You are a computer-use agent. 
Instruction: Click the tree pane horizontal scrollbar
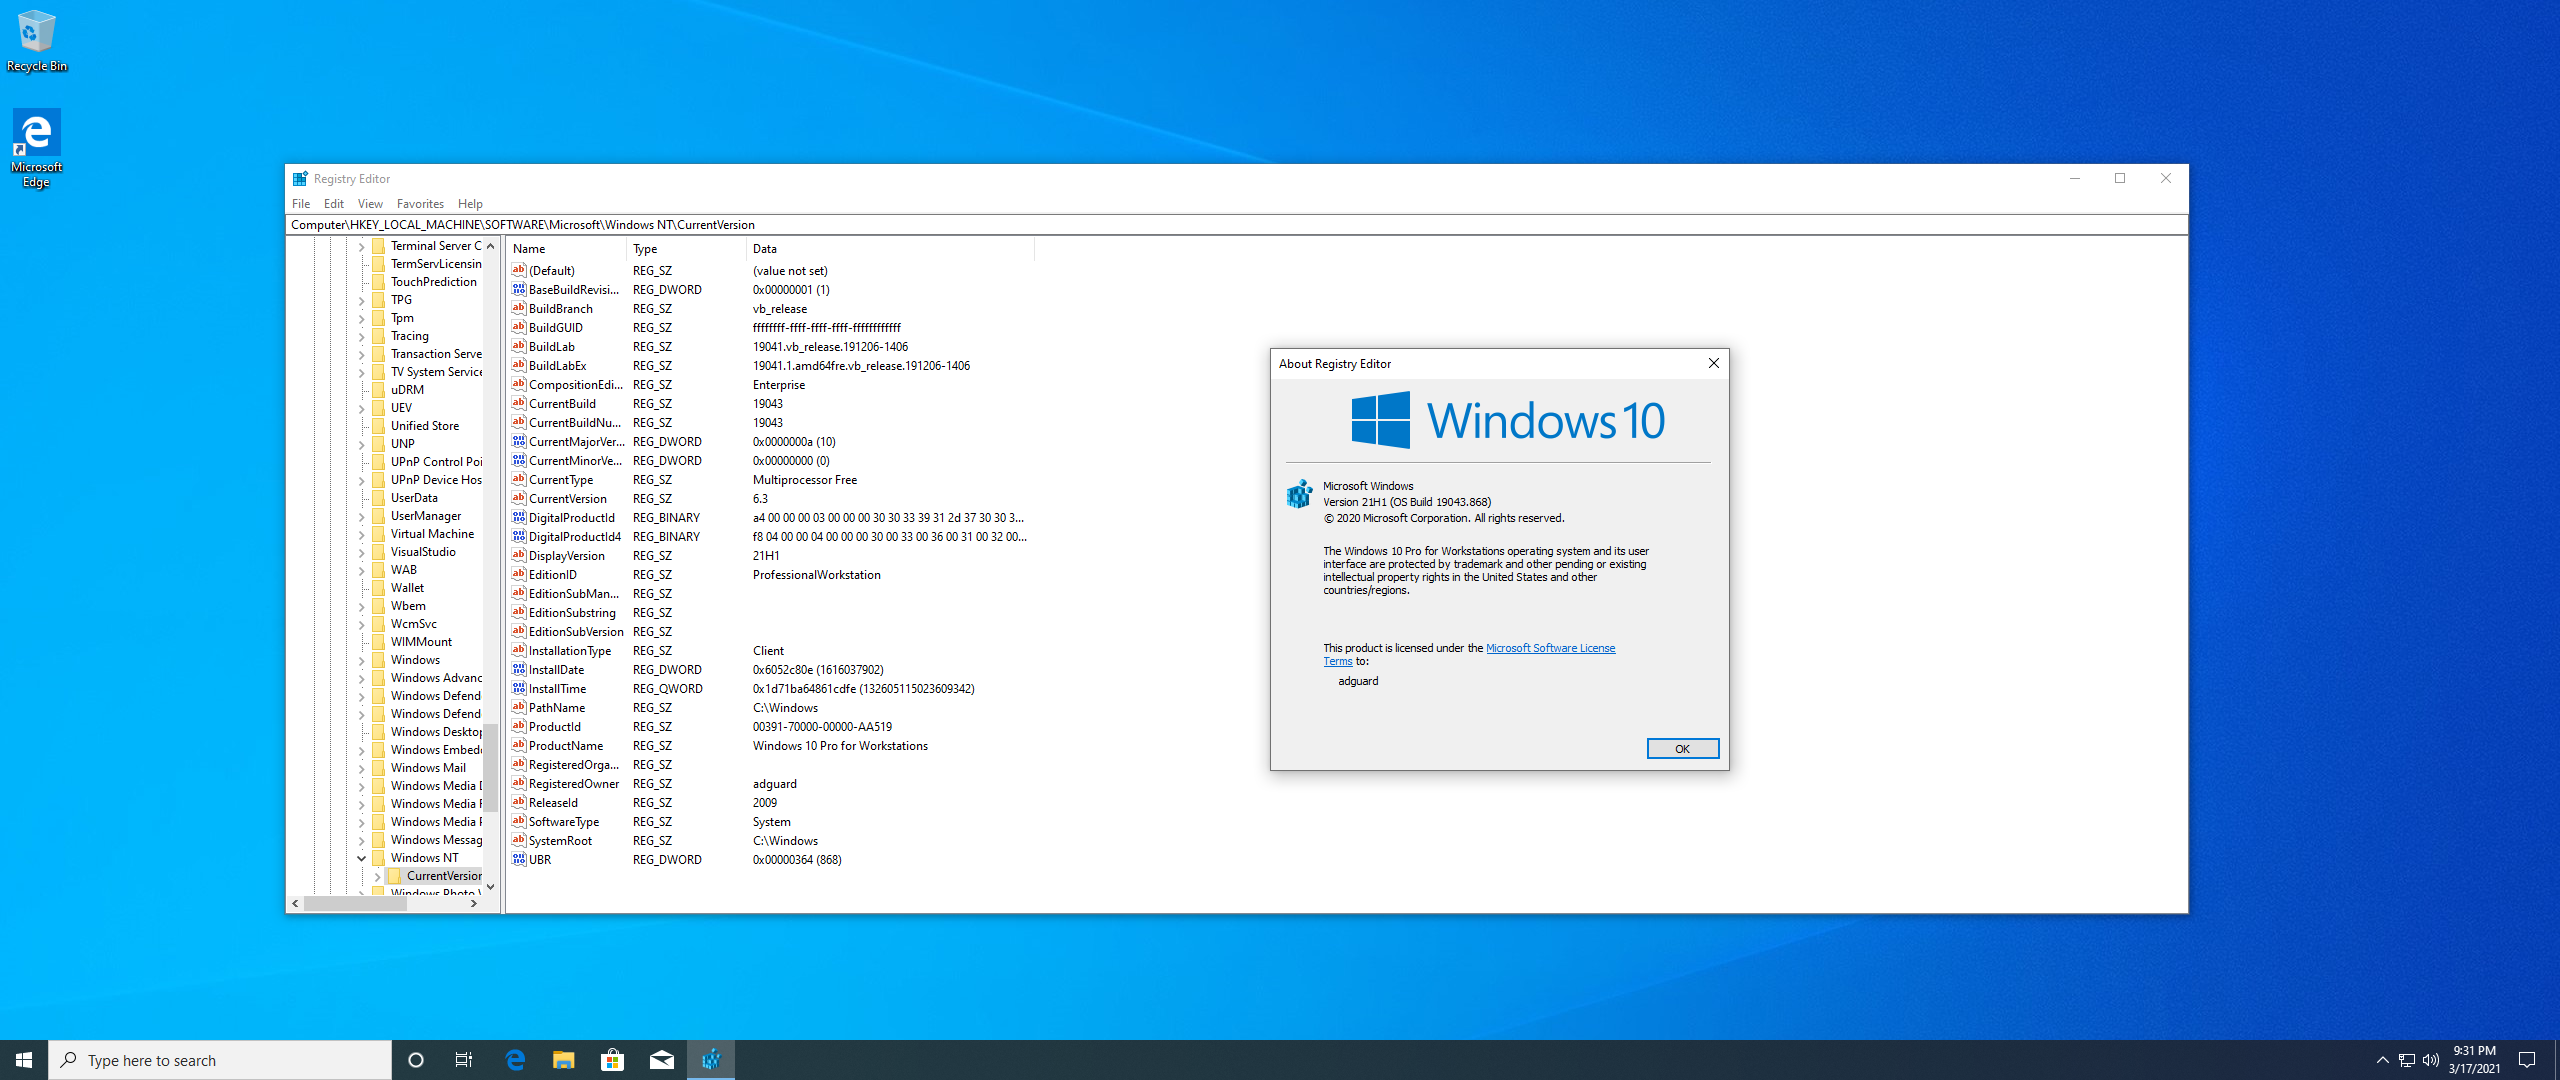click(x=354, y=903)
